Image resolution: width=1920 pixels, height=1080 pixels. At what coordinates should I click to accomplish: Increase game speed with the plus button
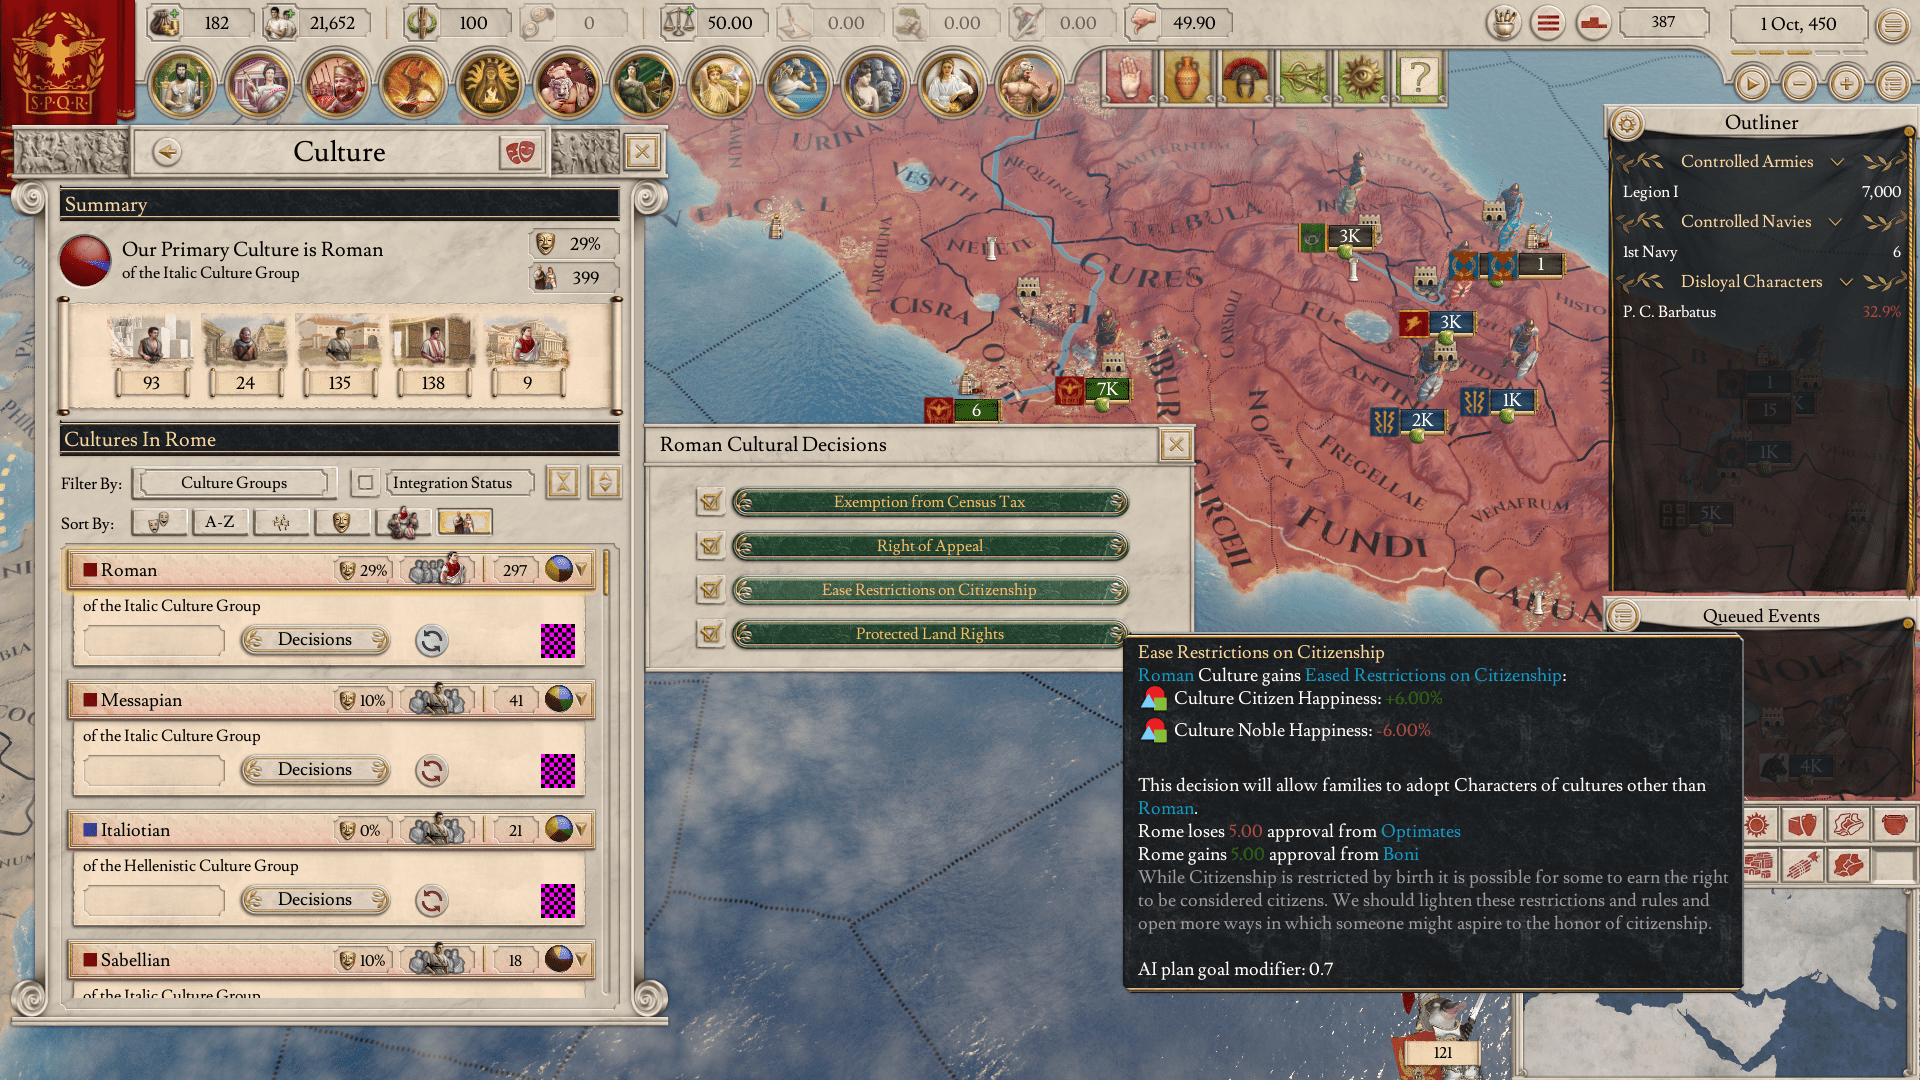pyautogui.click(x=1846, y=84)
